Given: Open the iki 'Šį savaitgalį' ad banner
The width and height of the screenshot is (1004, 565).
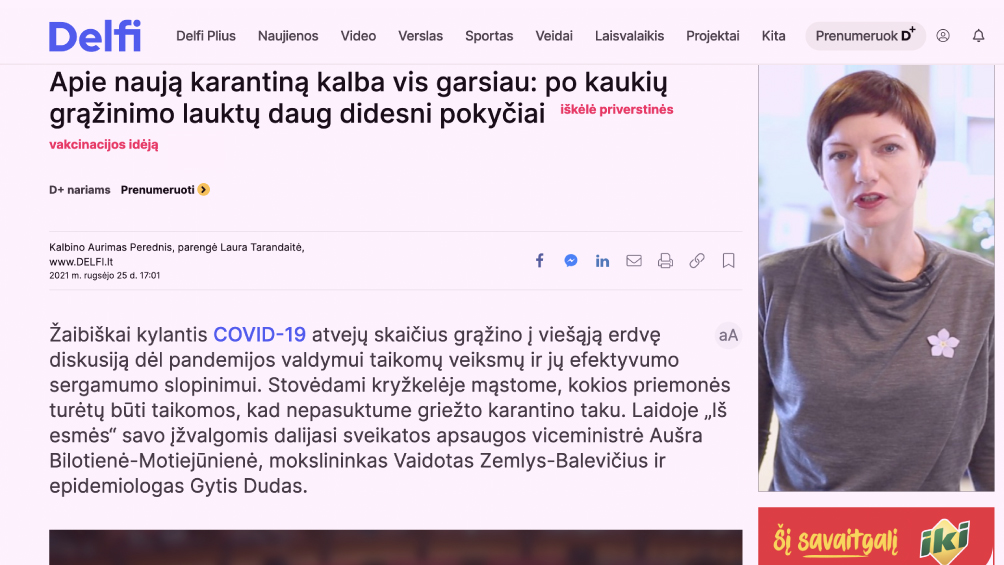Looking at the screenshot, I should pos(876,536).
